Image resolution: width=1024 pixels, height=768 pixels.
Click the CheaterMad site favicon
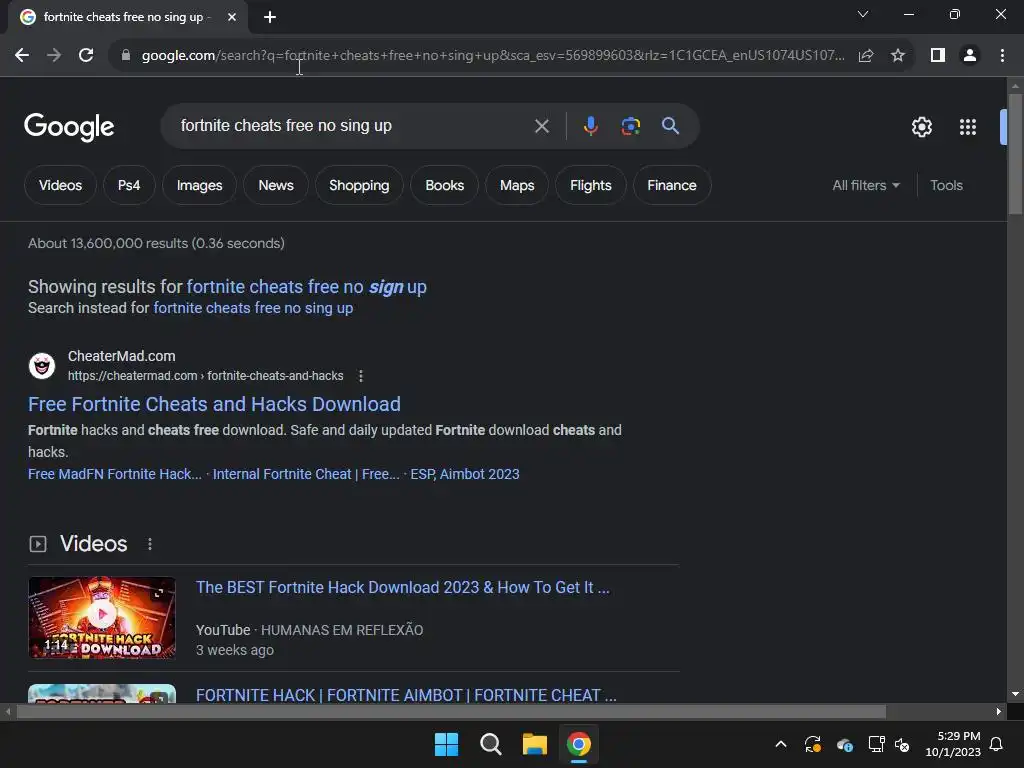[42, 366]
